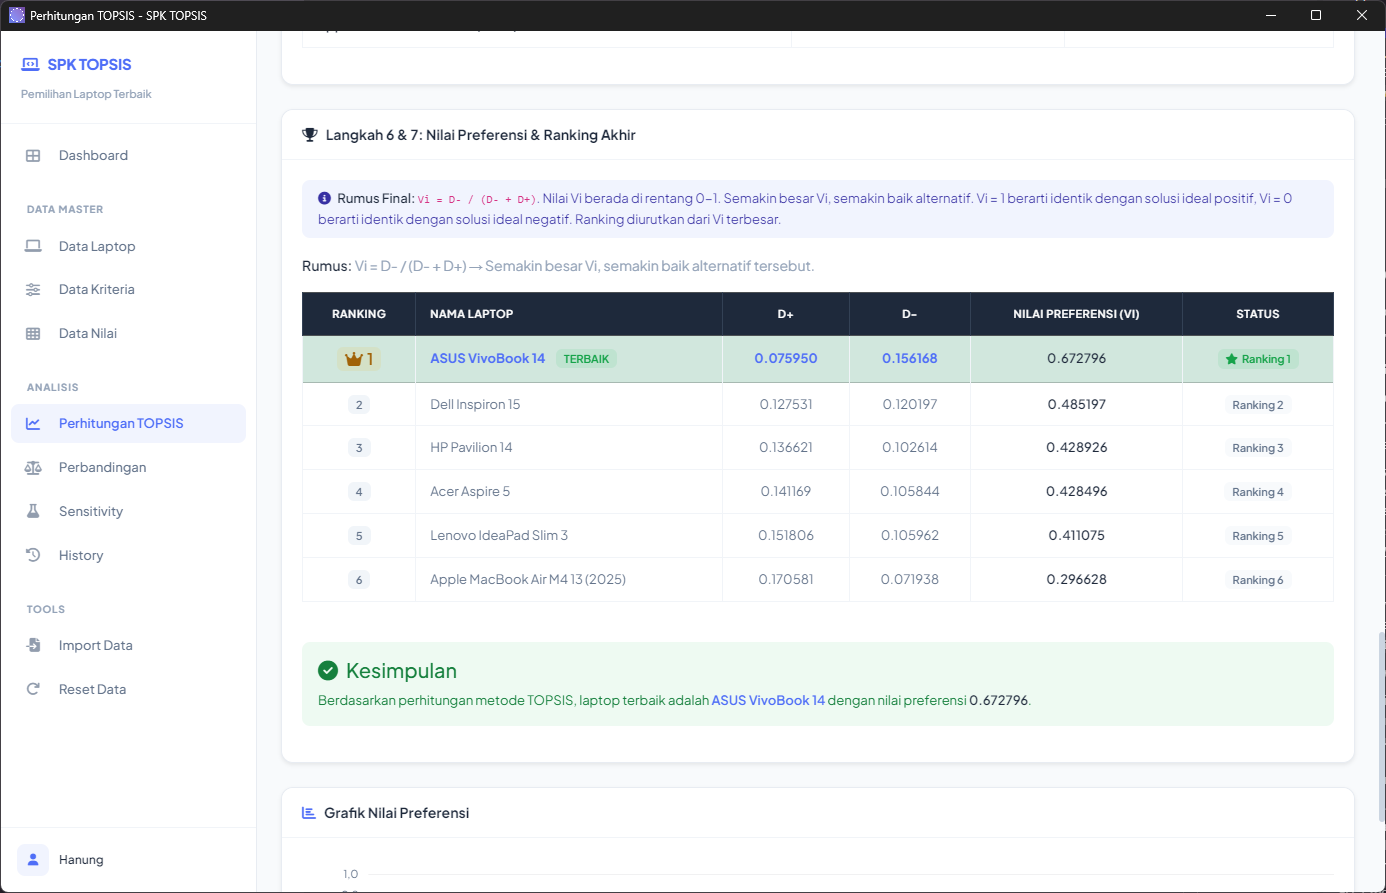Click HP Pavilion 14 laptop name
The width and height of the screenshot is (1386, 893).
point(471,447)
